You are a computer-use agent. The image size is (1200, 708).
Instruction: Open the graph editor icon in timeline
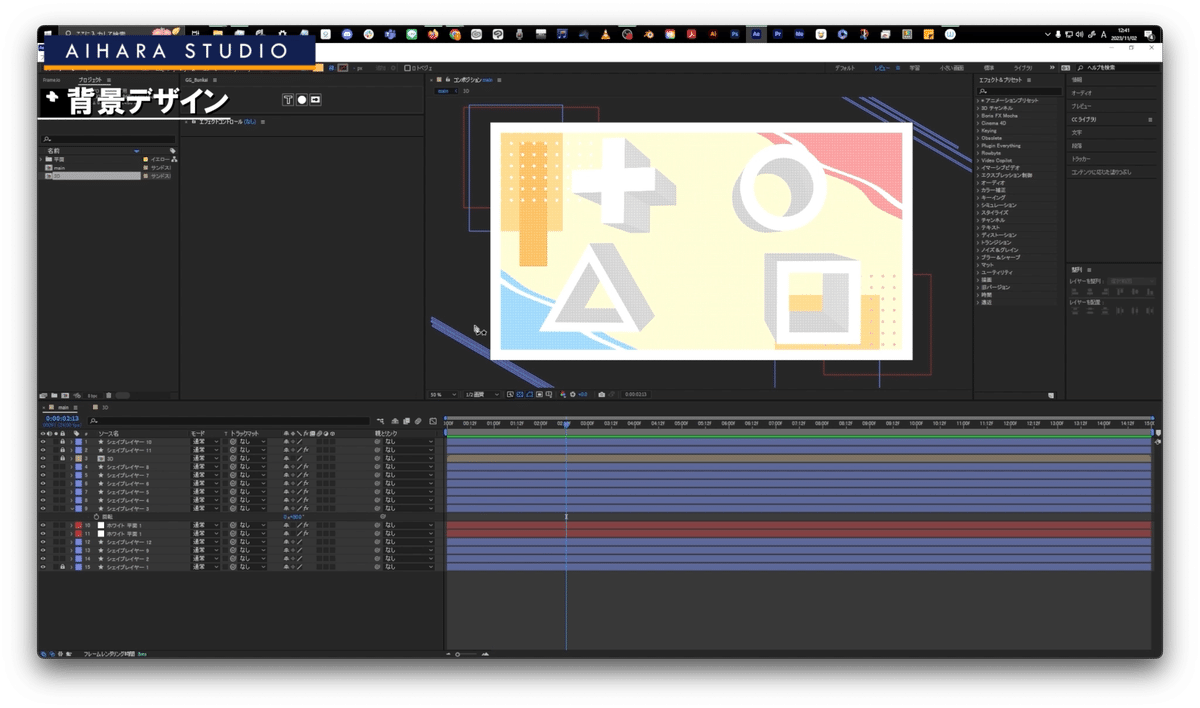point(432,421)
